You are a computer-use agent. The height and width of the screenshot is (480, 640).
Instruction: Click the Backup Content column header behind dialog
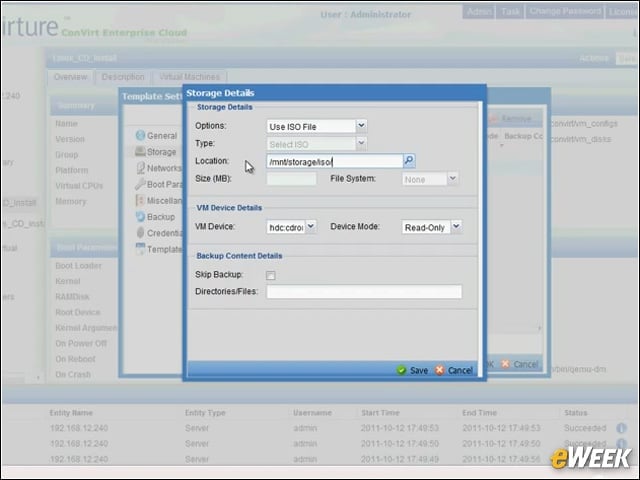click(x=523, y=136)
